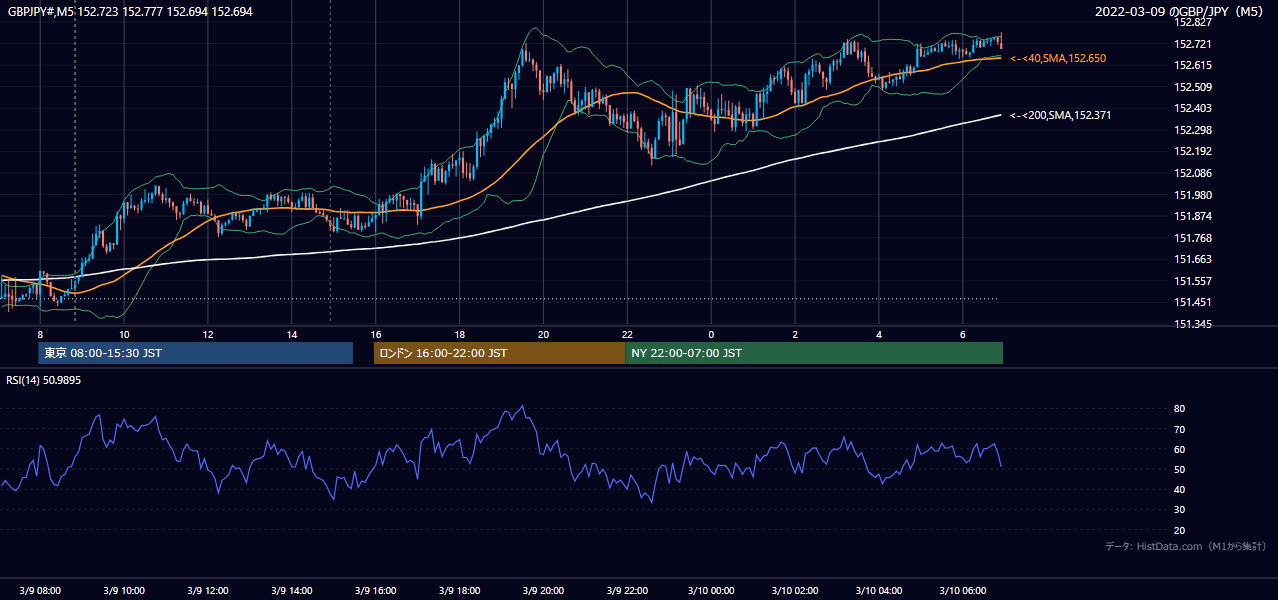1278x600 pixels.
Task: Click RSI level 20 on the axis
Action: [1179, 530]
